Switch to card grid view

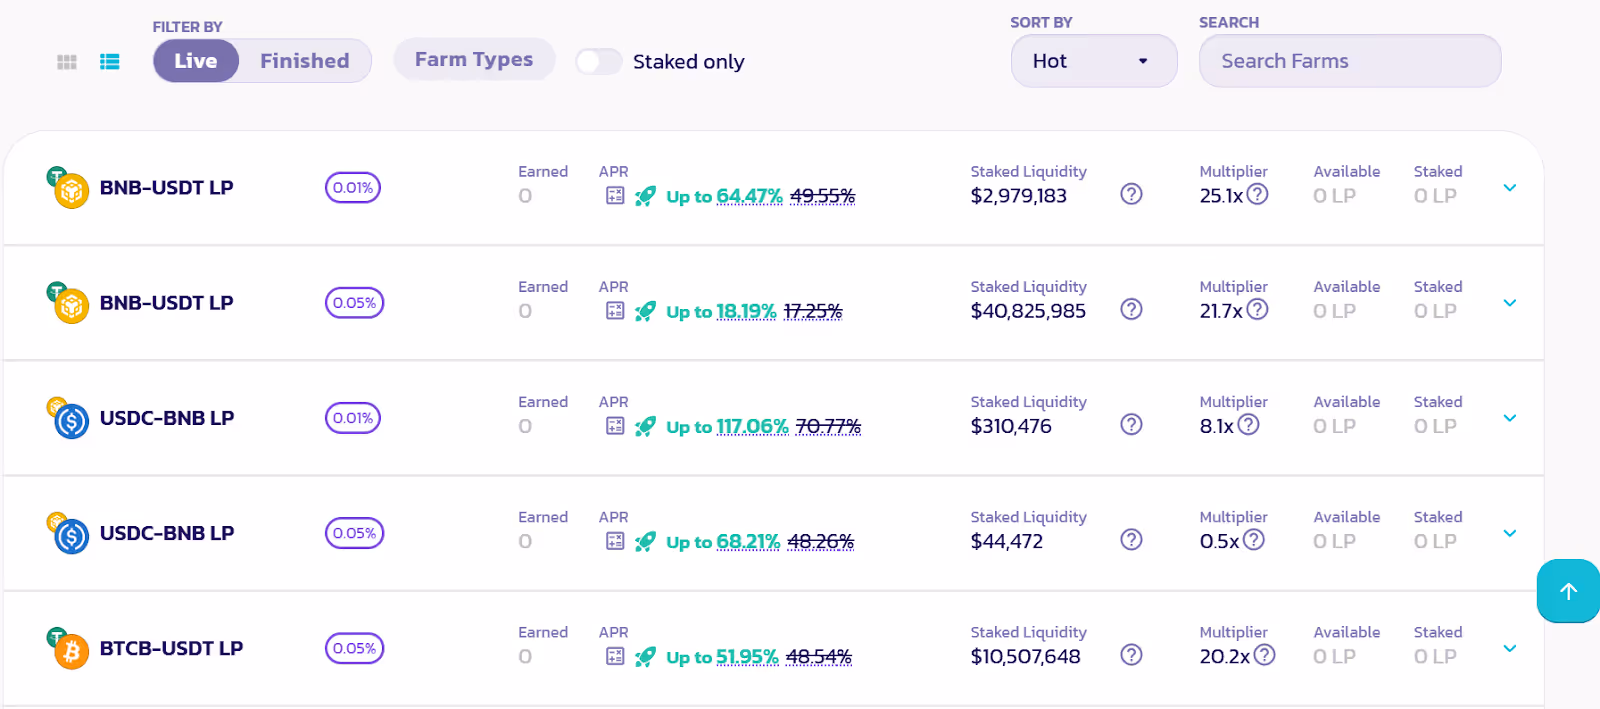[x=67, y=62]
